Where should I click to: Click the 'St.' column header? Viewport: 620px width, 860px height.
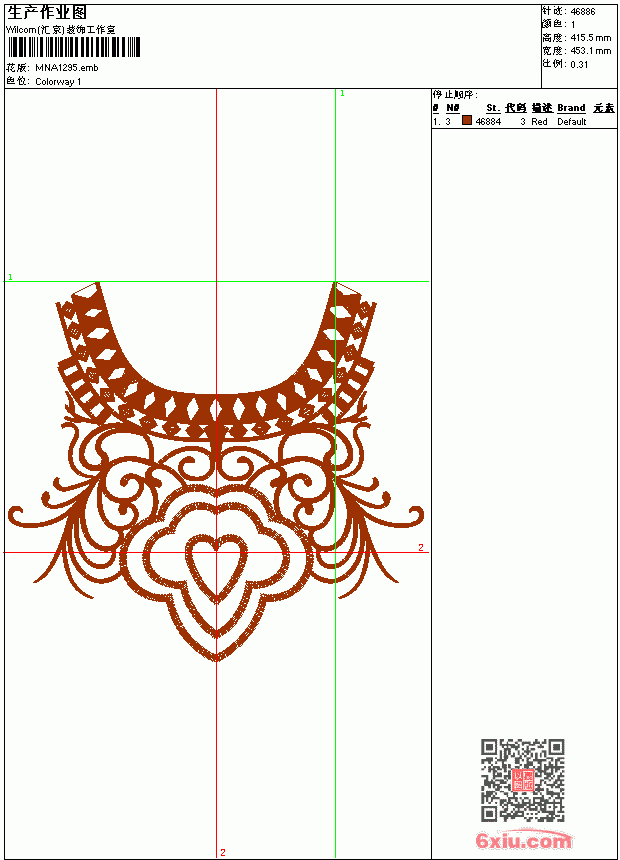click(x=493, y=108)
